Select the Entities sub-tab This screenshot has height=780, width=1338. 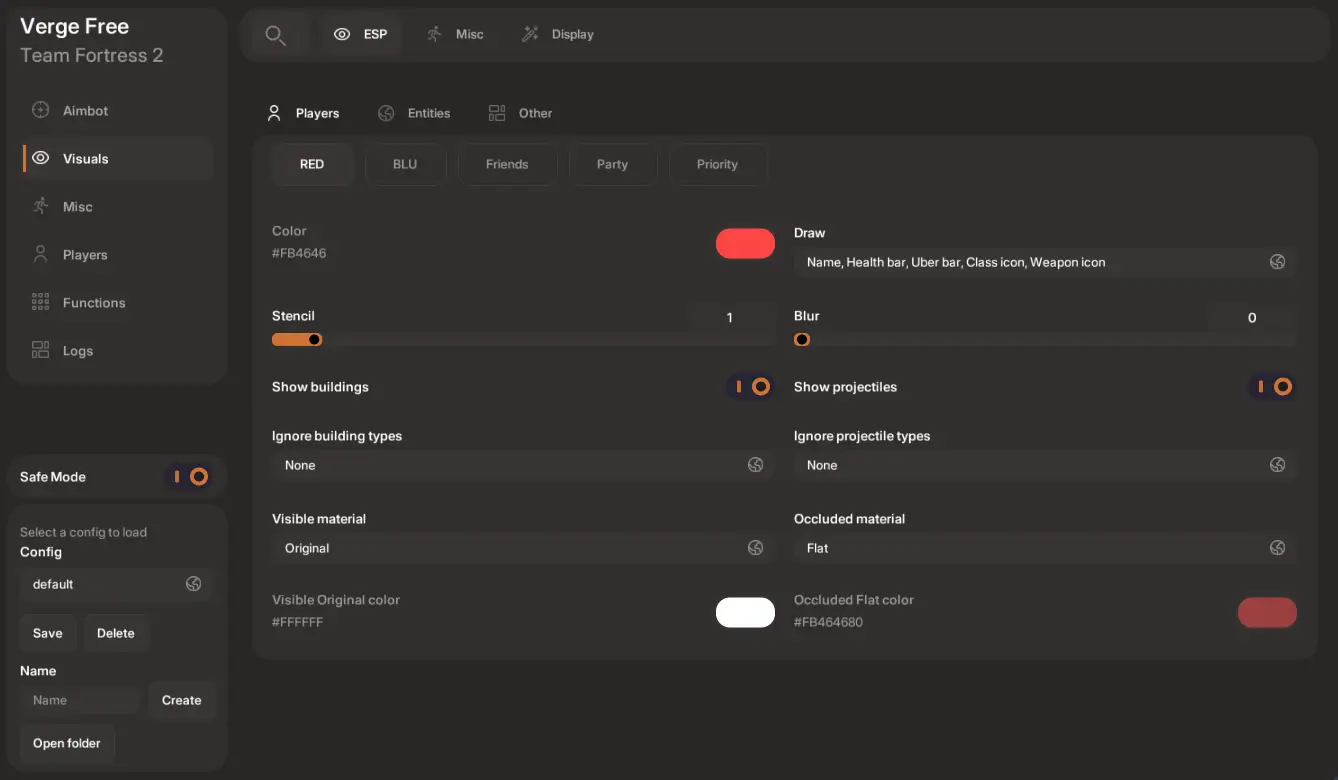tap(414, 113)
